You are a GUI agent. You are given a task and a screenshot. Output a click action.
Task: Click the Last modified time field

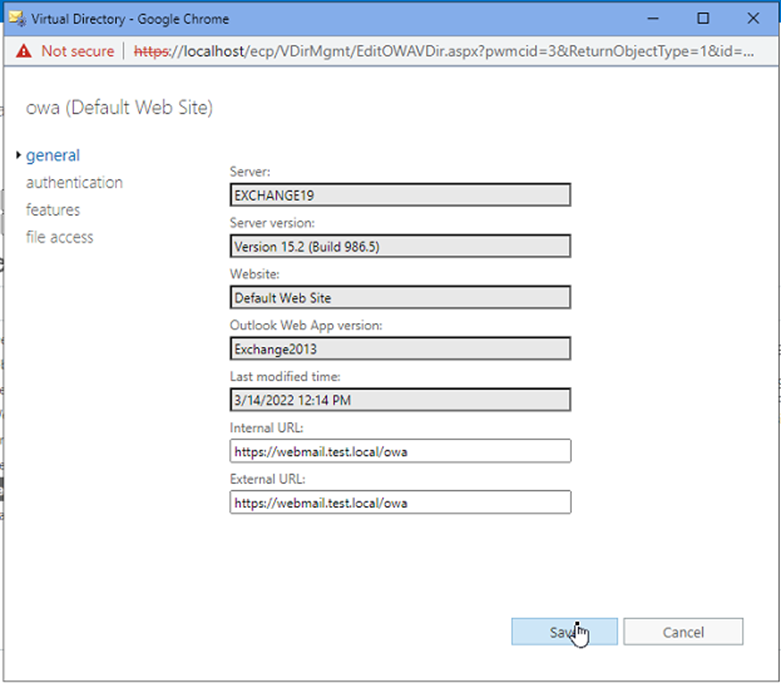click(400, 400)
